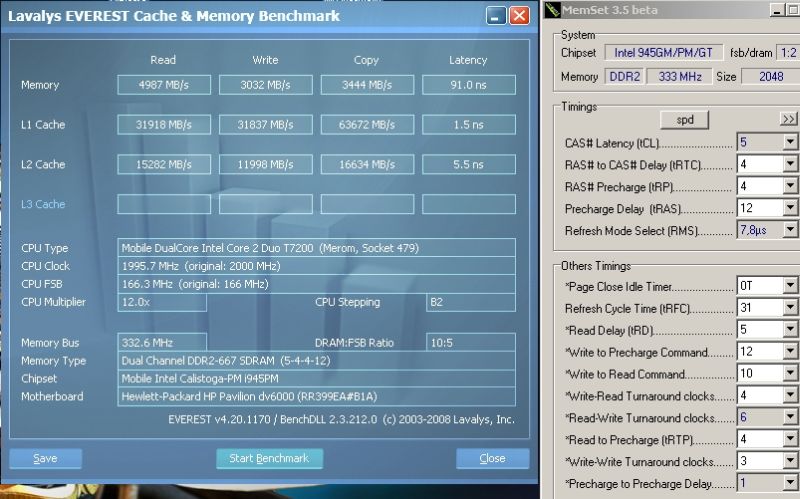Click the spd button in MemSet Timings
800x499 pixels.
coord(685,119)
